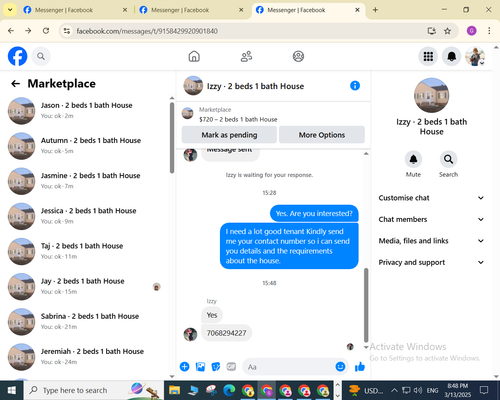
Task: Open Chrome three-dot menu
Action: pos(489,31)
